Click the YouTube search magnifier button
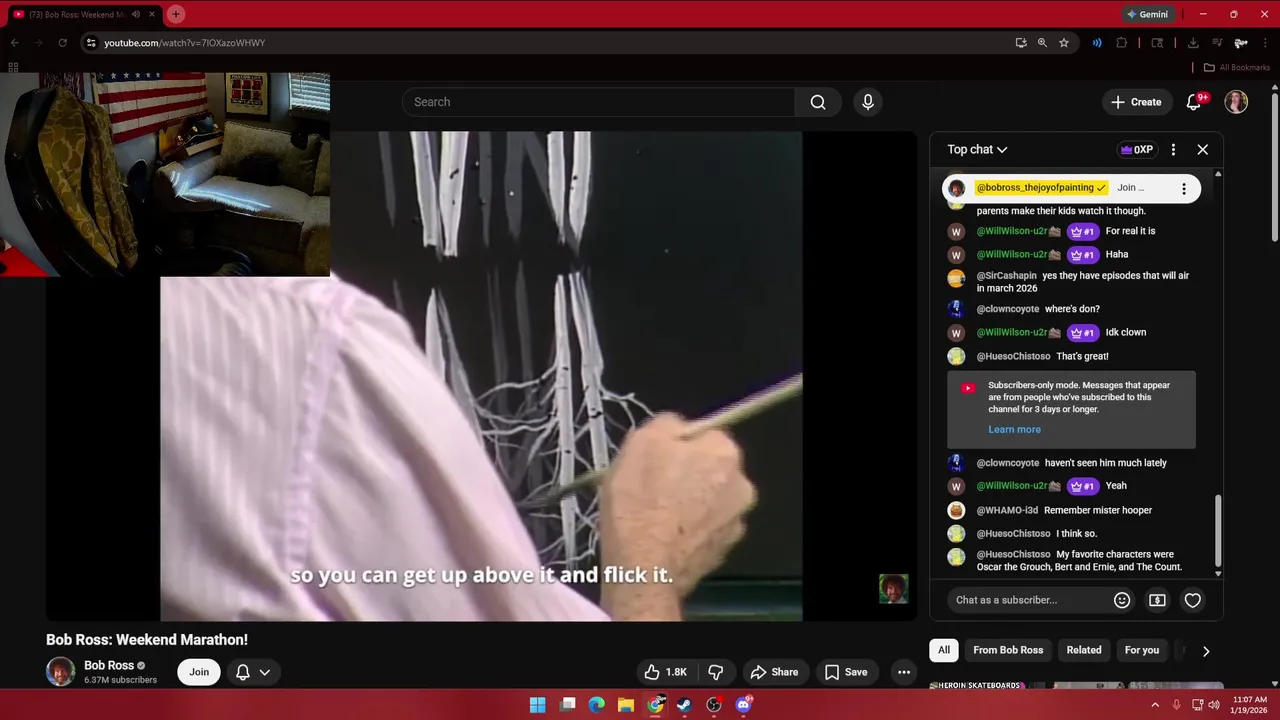Image resolution: width=1280 pixels, height=720 pixels. point(818,102)
